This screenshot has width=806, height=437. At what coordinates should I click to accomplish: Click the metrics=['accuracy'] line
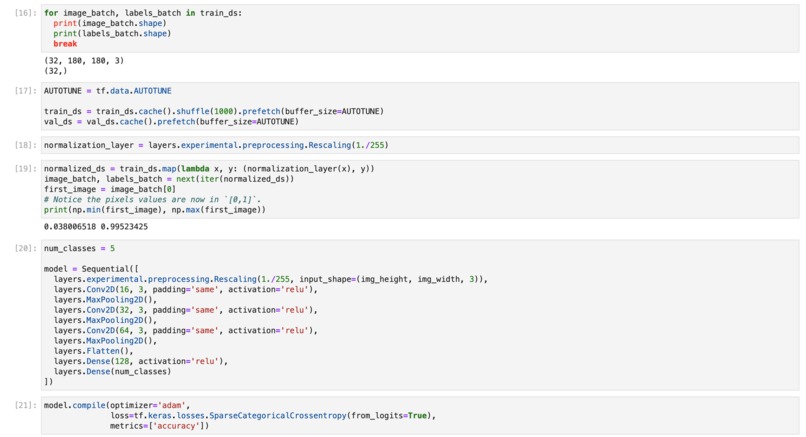click(x=159, y=426)
